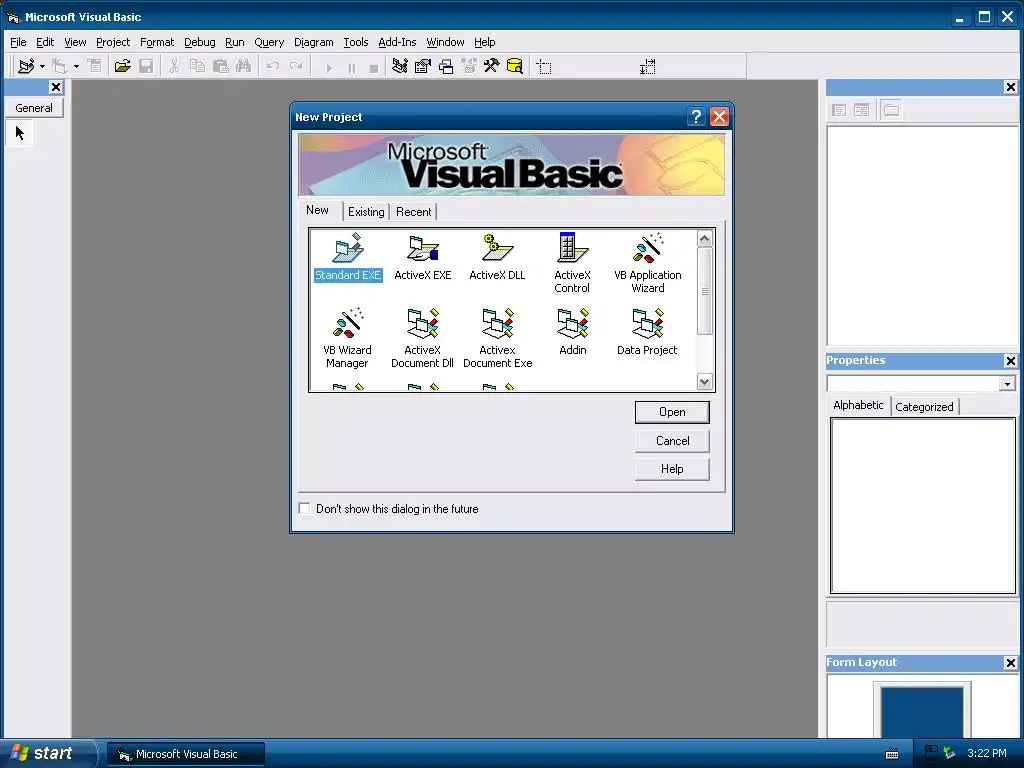The image size is (1024, 768).
Task: Click the Form Layout Window toolbar icon
Action: coord(446,66)
